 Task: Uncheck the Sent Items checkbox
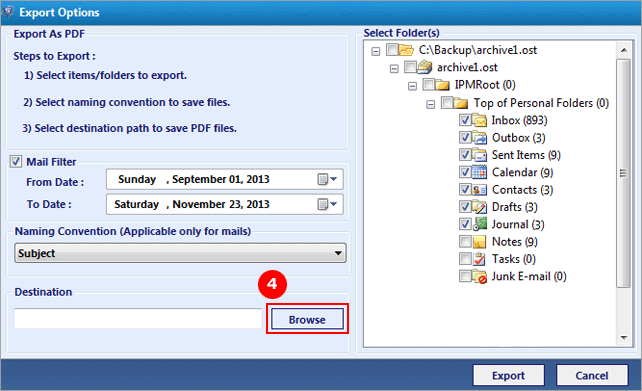465,155
